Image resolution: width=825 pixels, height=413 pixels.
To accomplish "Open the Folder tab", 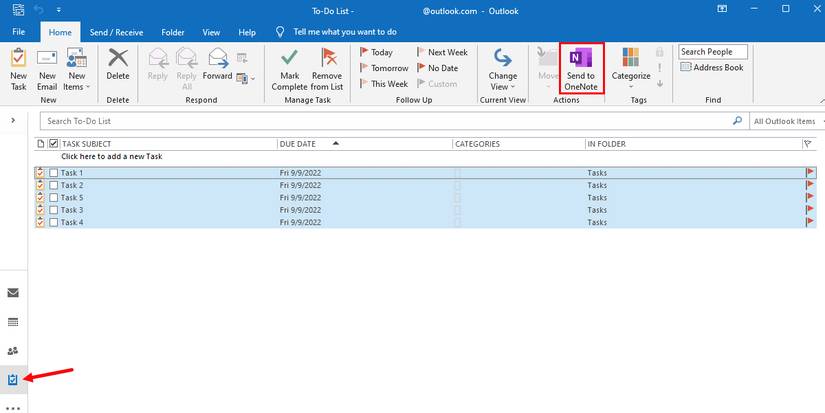I will [x=173, y=32].
